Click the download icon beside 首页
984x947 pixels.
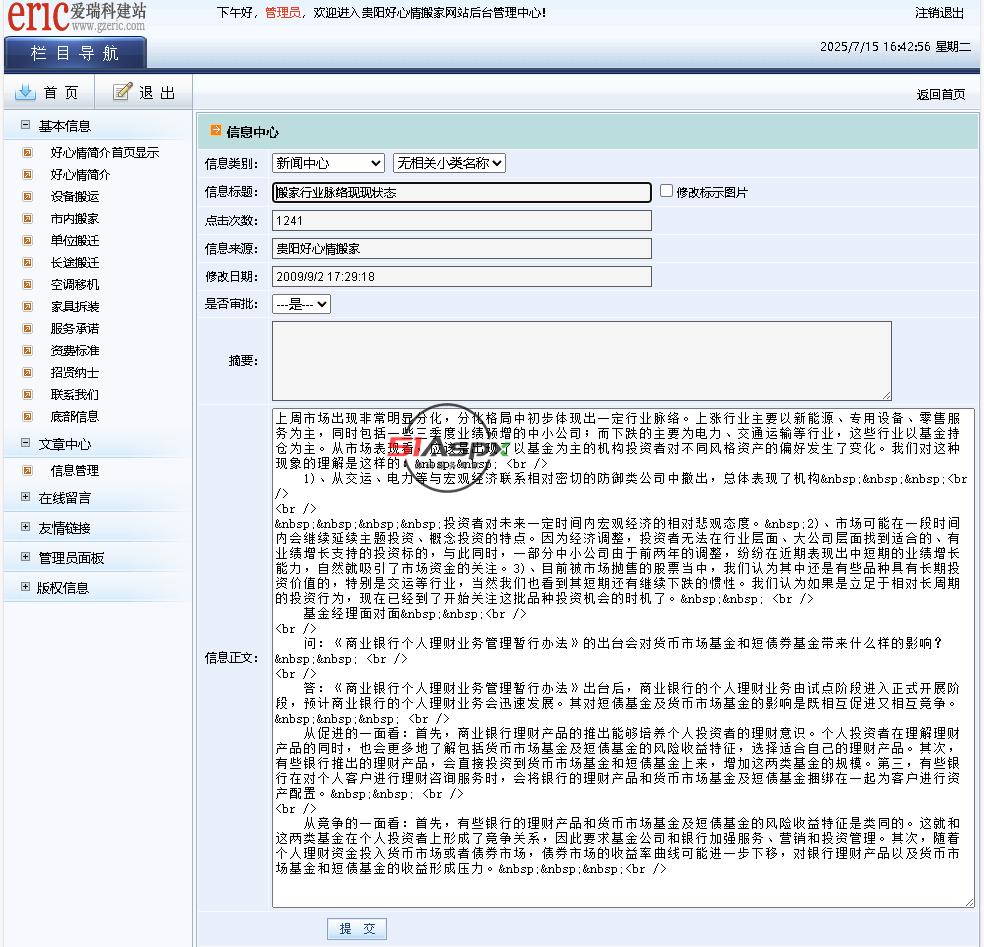25,92
